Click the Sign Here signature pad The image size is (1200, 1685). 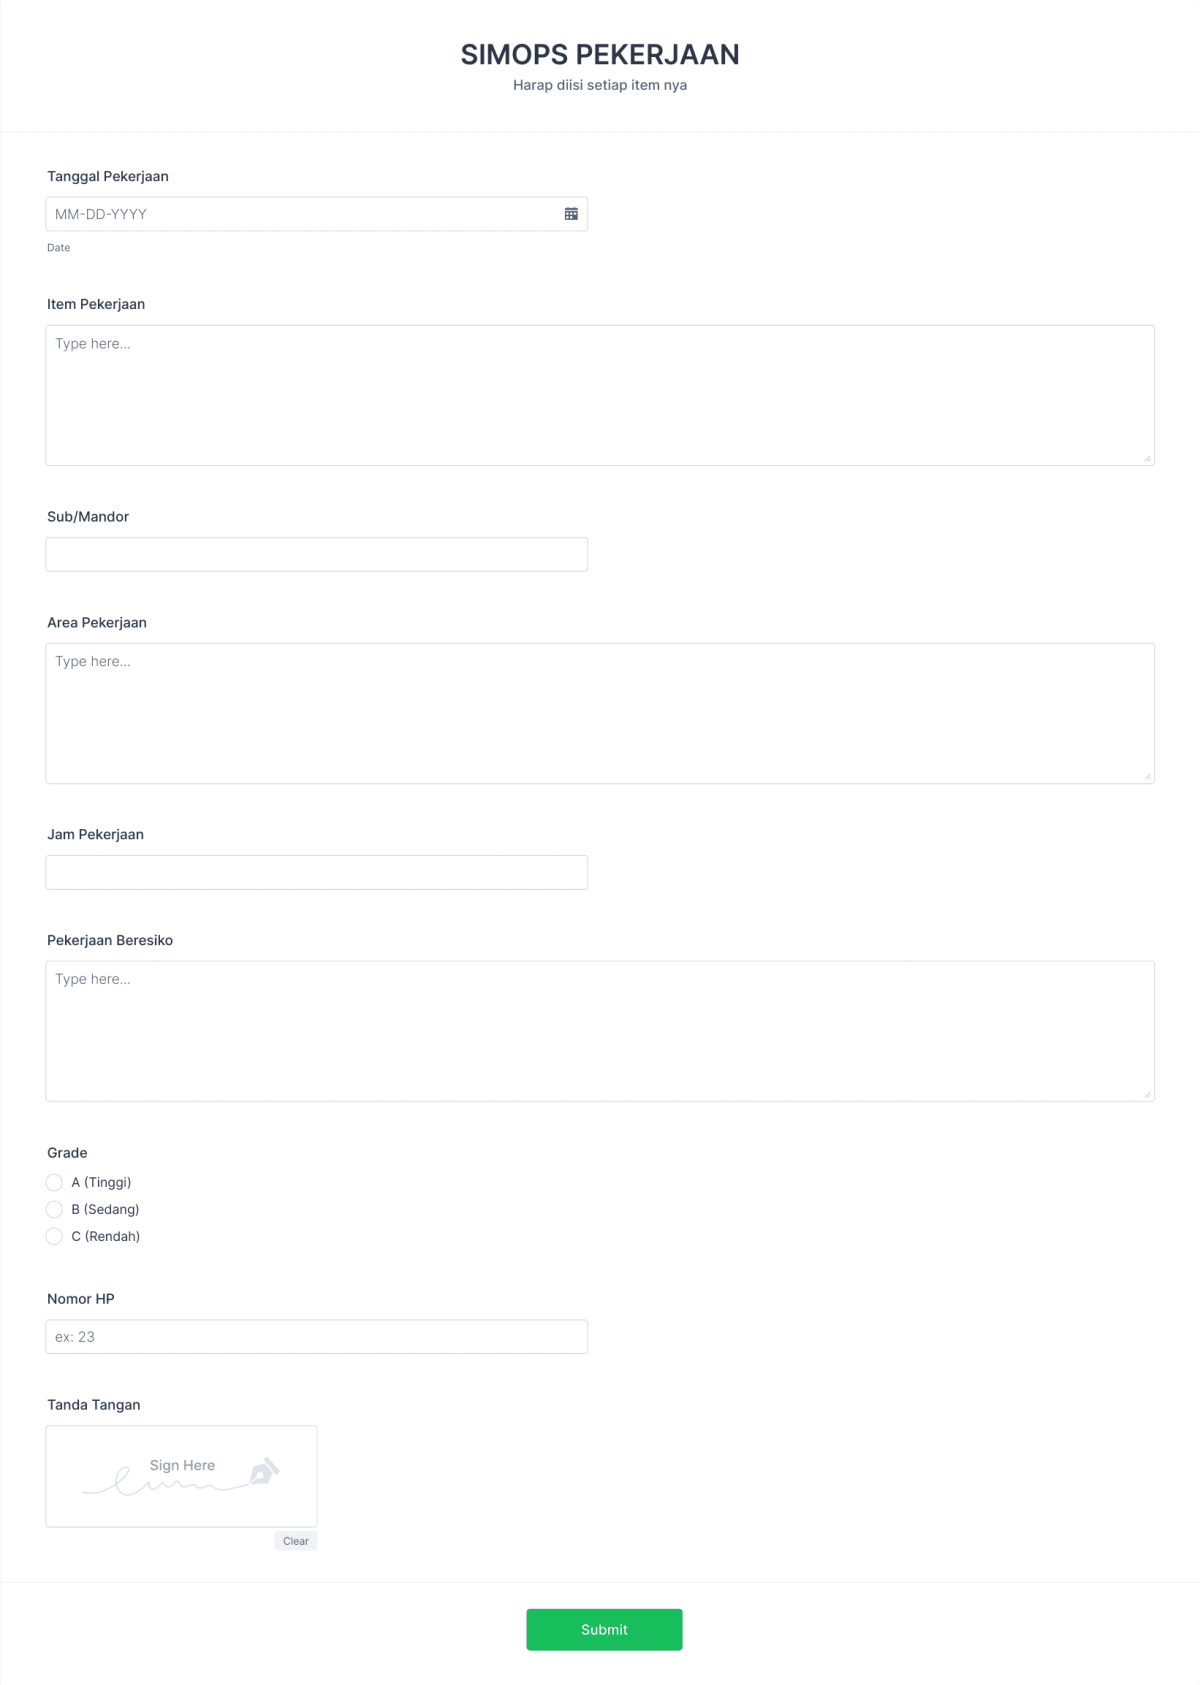point(181,1475)
